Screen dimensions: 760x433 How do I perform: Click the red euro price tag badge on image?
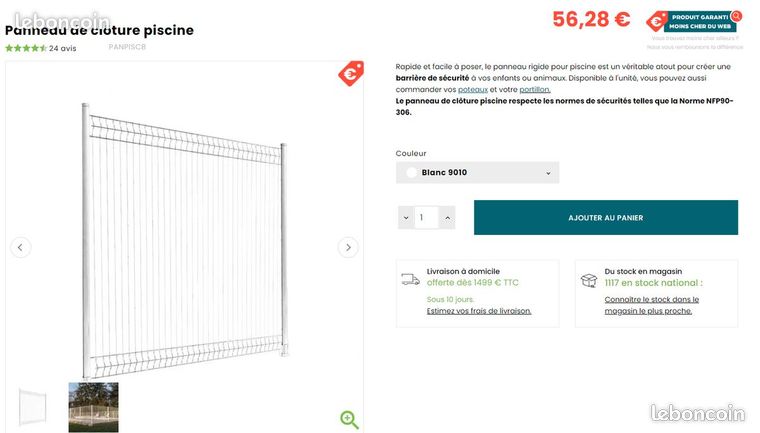(x=351, y=73)
